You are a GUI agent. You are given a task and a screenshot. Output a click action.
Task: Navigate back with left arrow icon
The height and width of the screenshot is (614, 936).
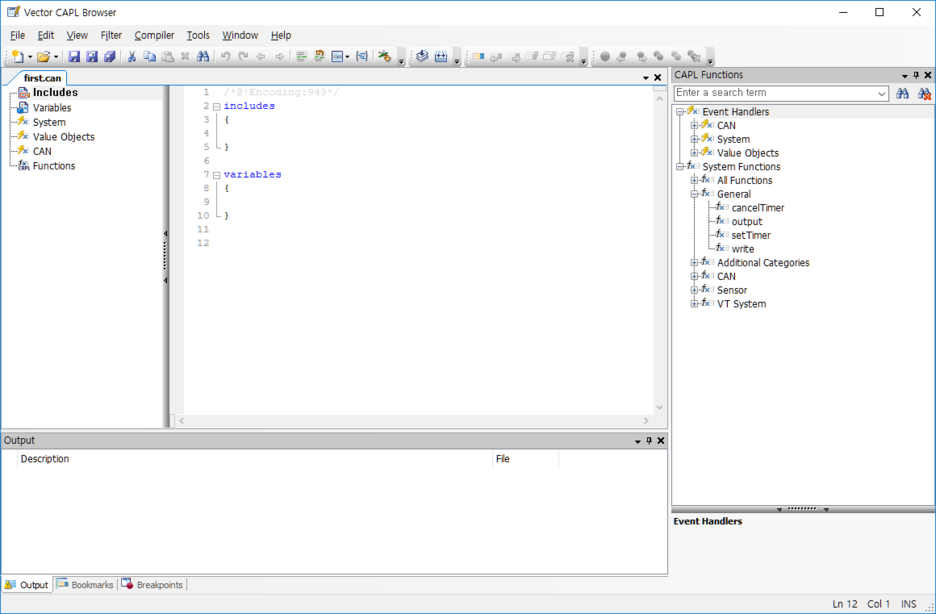pos(261,57)
